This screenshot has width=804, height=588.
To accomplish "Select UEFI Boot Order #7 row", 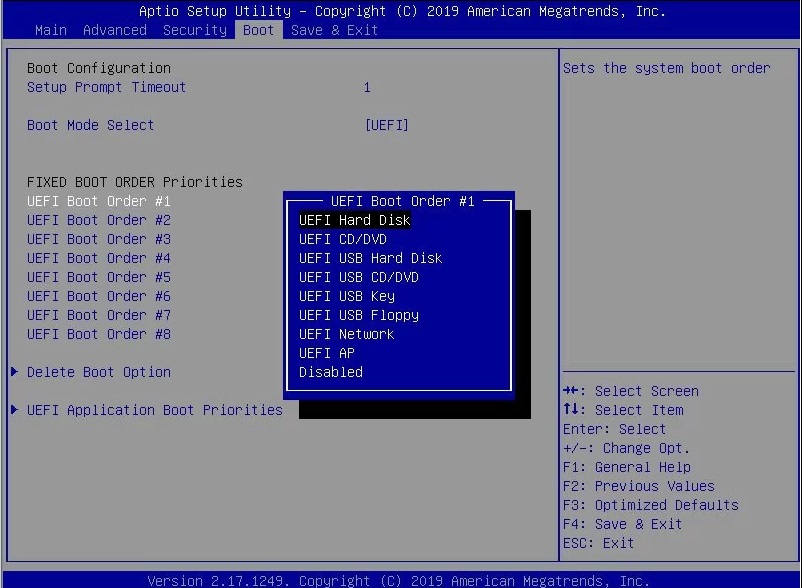I will click(98, 315).
